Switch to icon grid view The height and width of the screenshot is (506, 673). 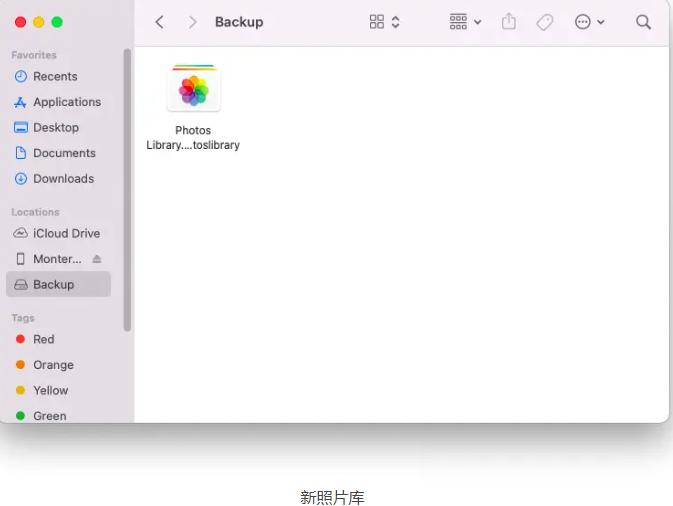[376, 22]
